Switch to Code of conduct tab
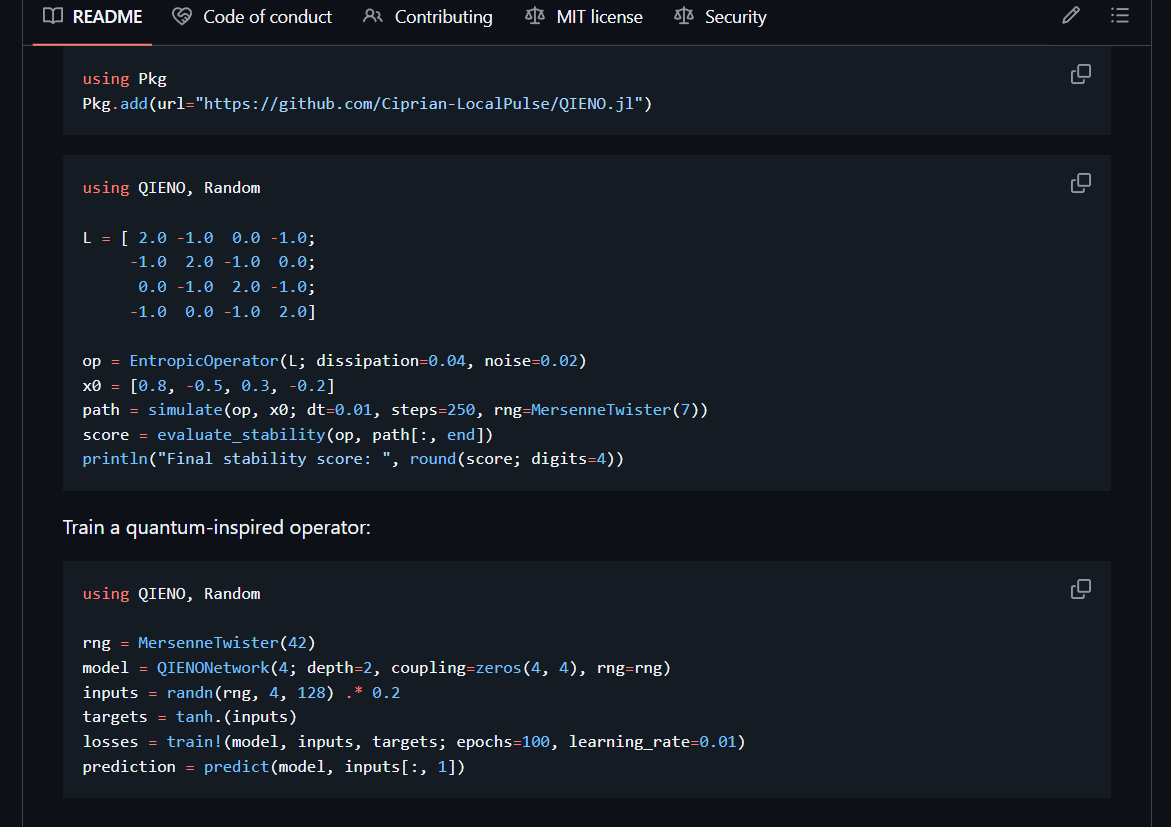 pos(252,16)
